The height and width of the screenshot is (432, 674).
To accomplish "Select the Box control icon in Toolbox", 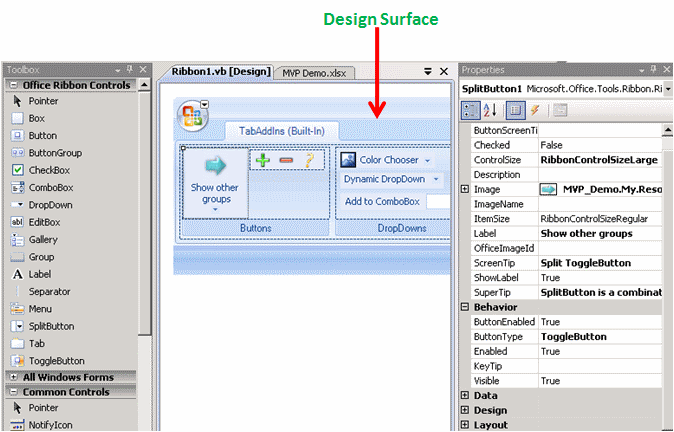I will [17, 118].
